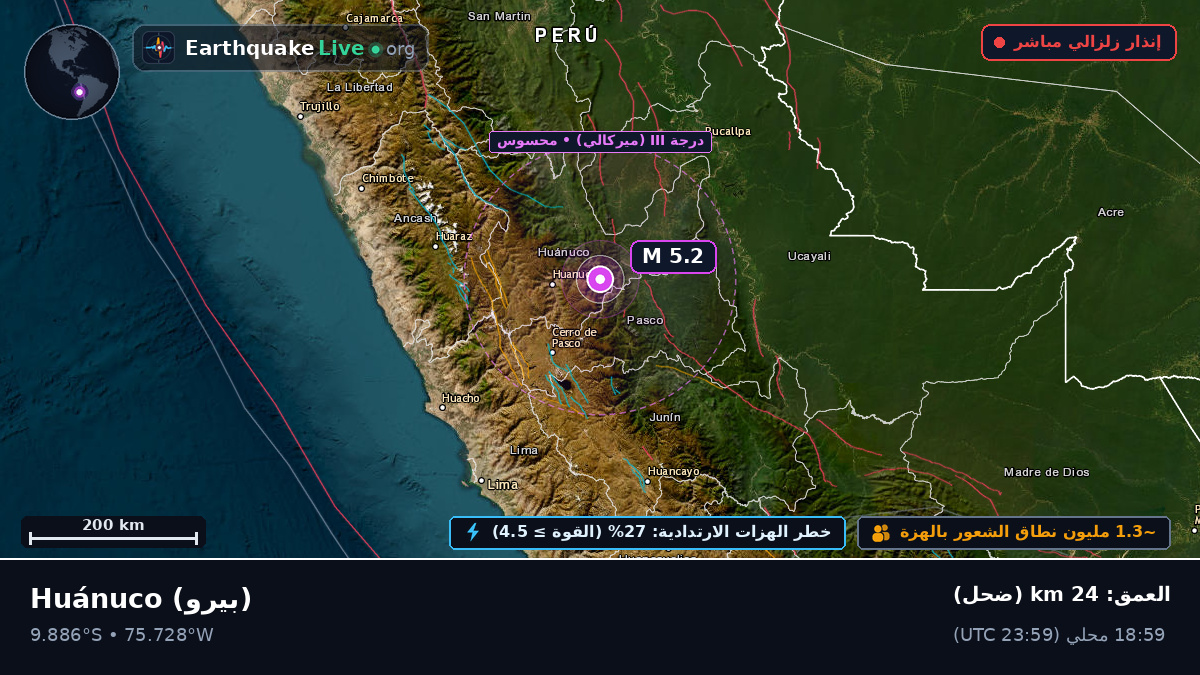Open the EarthquakeLive.org site title

(299, 48)
